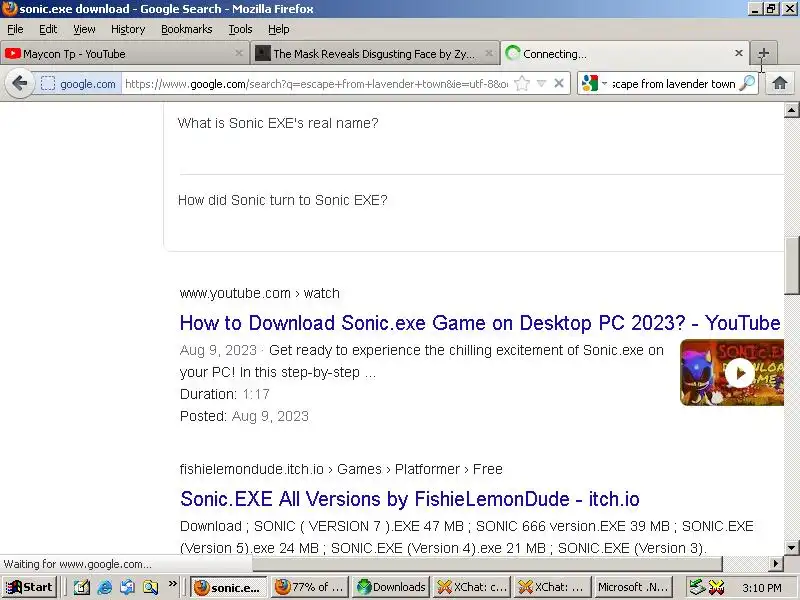The image size is (800, 600).
Task: Open the History menu
Action: [x=128, y=30]
